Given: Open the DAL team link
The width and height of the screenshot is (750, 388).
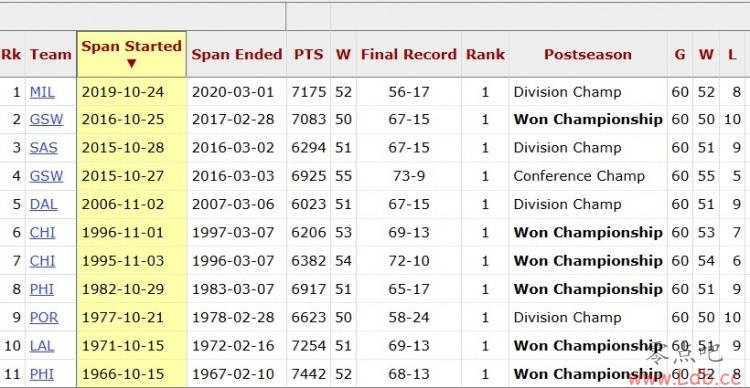Looking at the screenshot, I should [44, 204].
